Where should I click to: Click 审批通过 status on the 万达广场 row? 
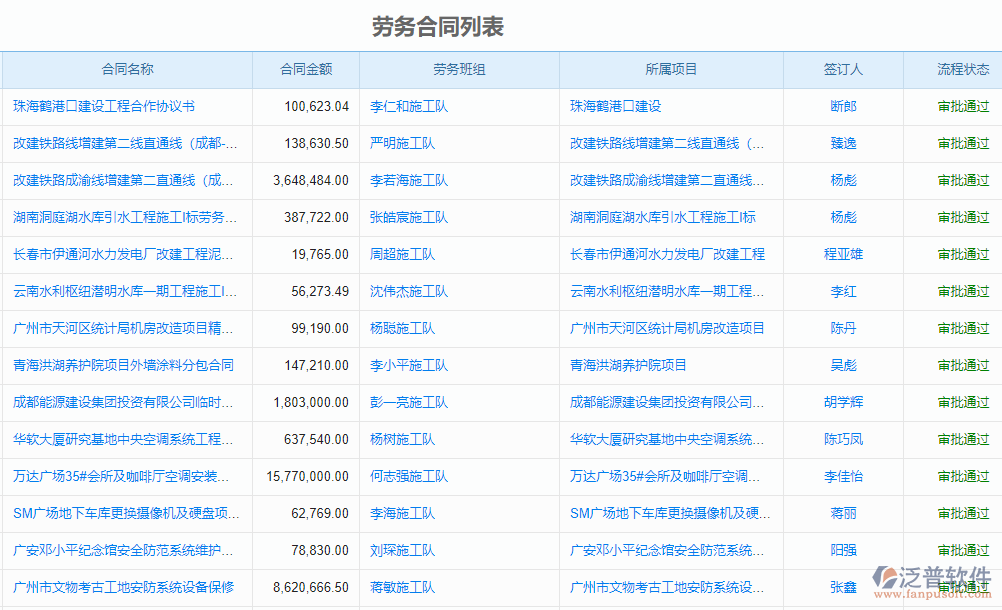[963, 477]
